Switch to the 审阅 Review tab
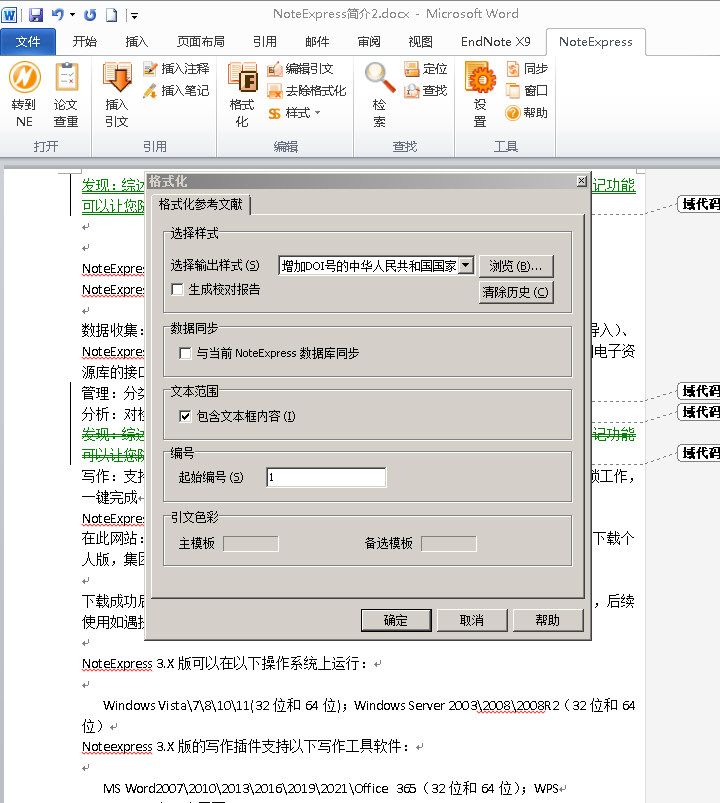This screenshot has height=803, width=720. 369,41
